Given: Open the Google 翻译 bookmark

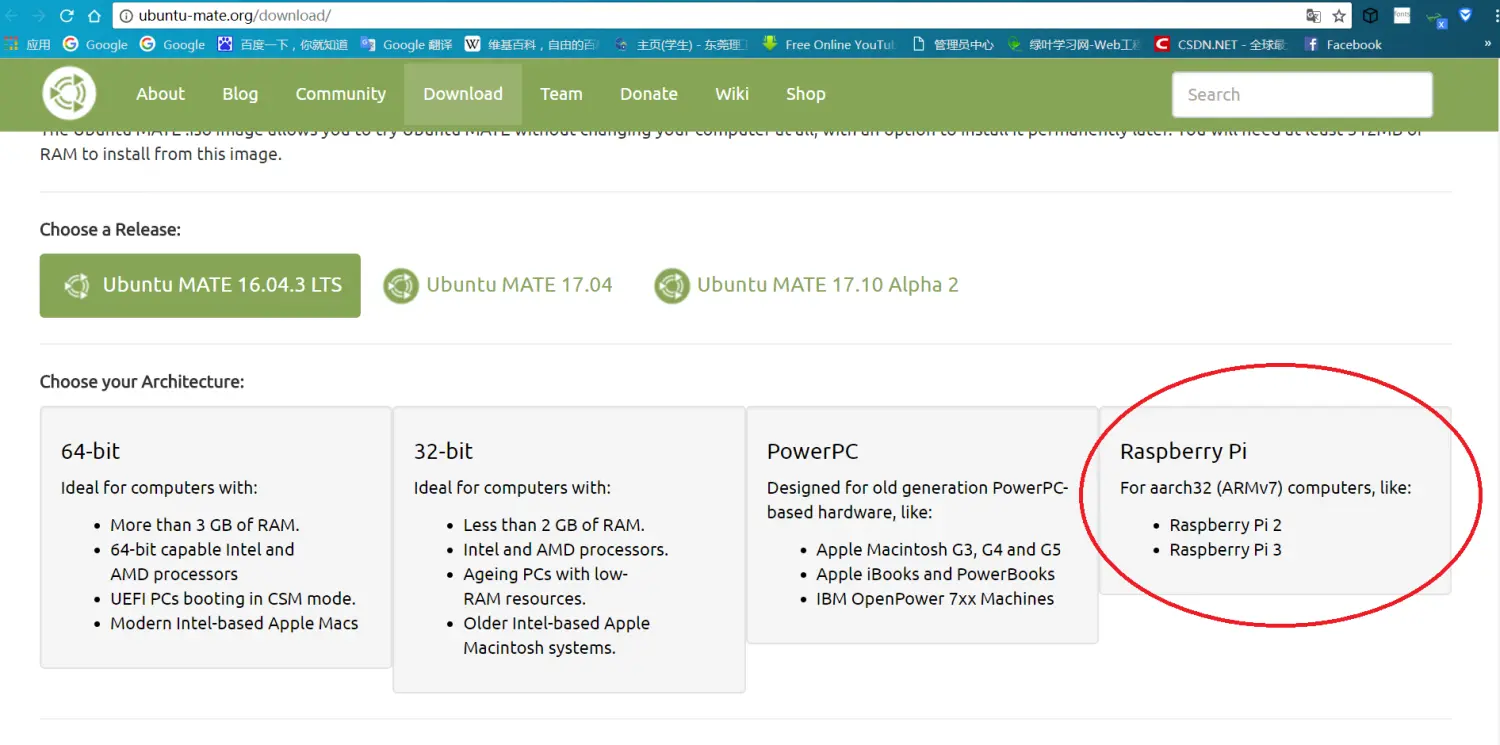Looking at the screenshot, I should (406, 44).
